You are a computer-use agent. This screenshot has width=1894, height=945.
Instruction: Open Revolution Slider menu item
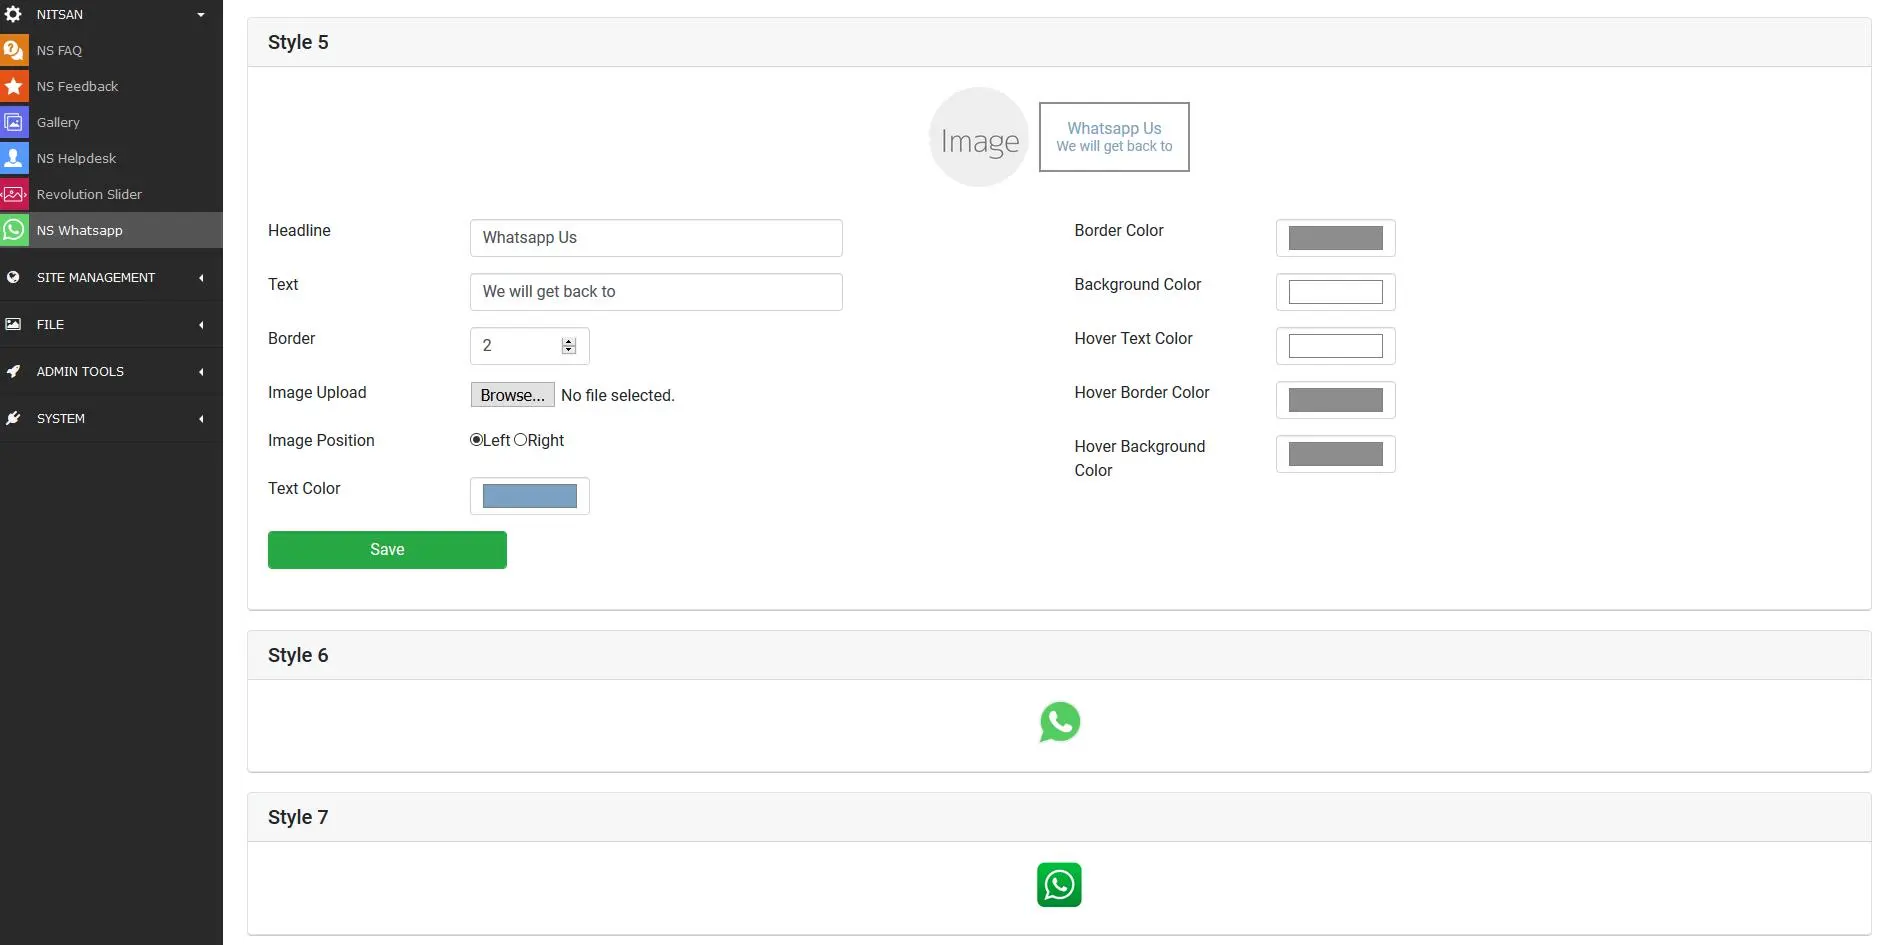pyautogui.click(x=111, y=194)
